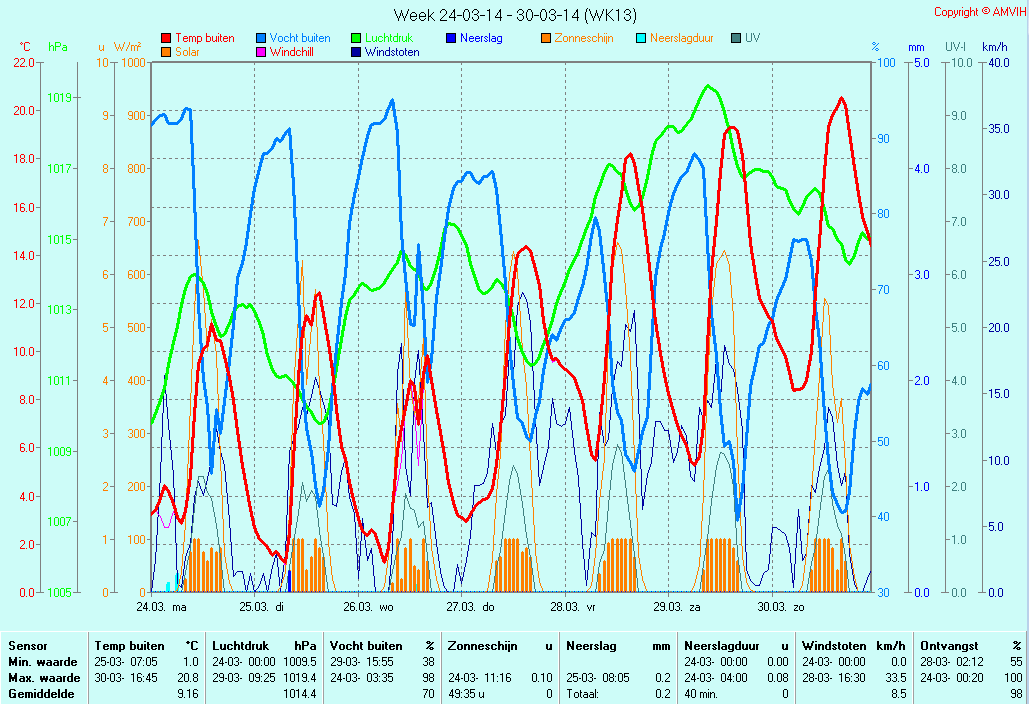Click the 29.03. za date label
The image size is (1029, 704).
(677, 606)
